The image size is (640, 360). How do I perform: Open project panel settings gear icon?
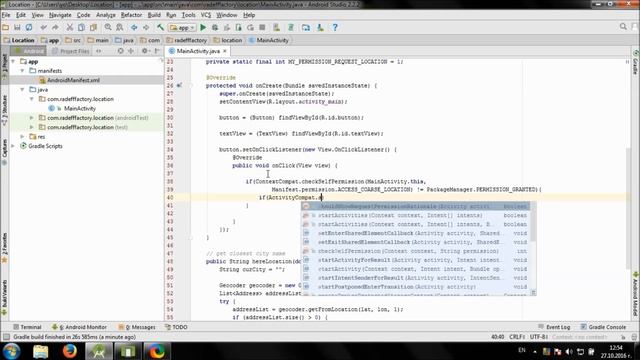pos(144,51)
